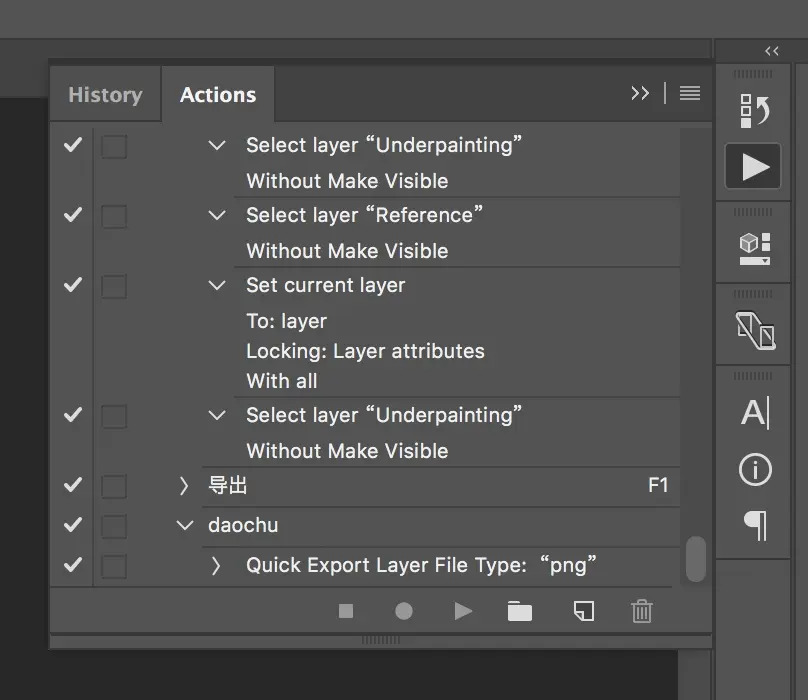
Task: Click the Actions panel vertical scrollbar thumb
Action: pyautogui.click(x=695, y=559)
